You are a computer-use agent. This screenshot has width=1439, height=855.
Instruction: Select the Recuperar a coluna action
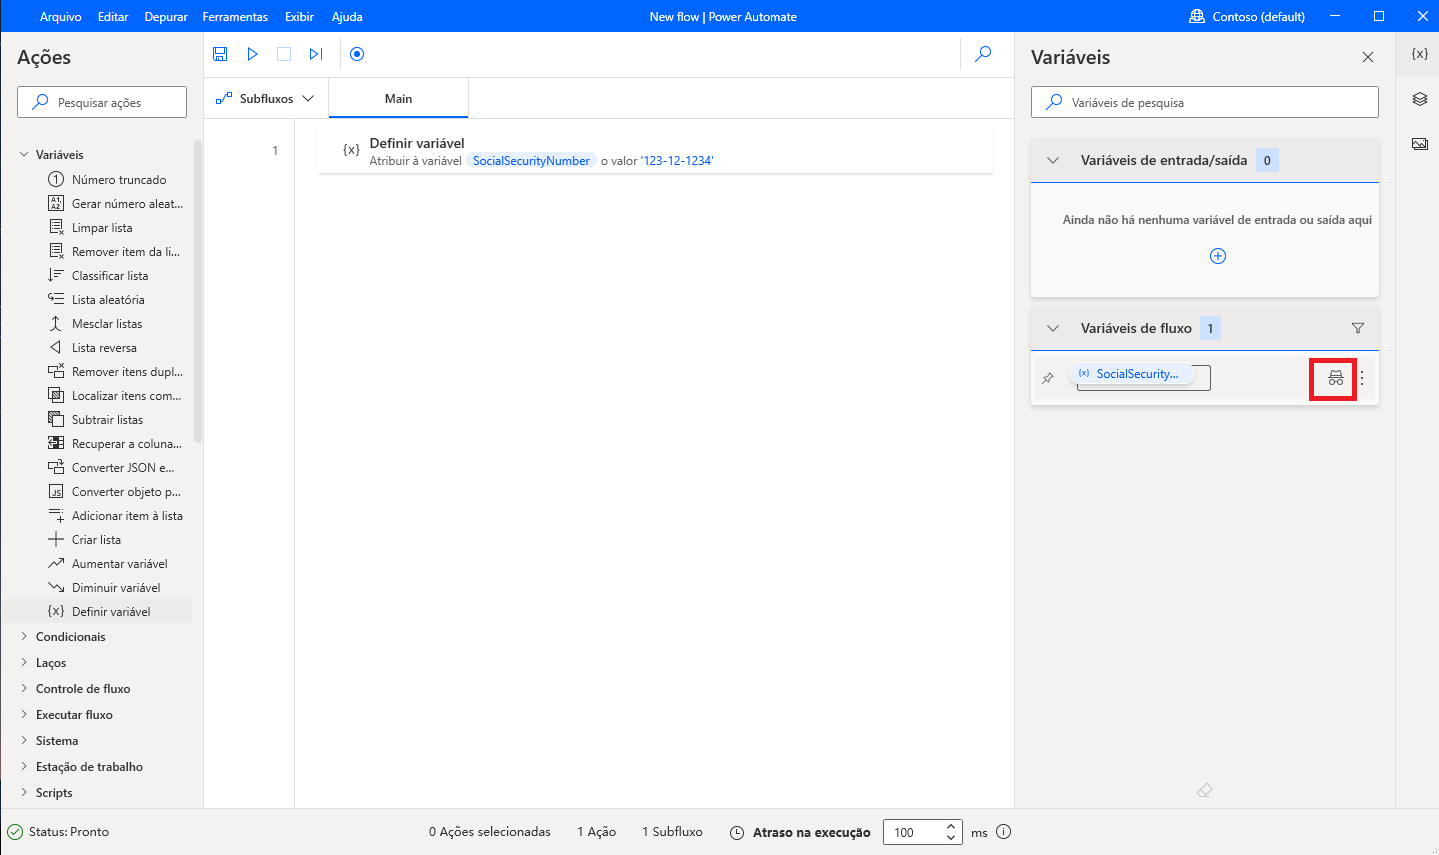pos(114,444)
